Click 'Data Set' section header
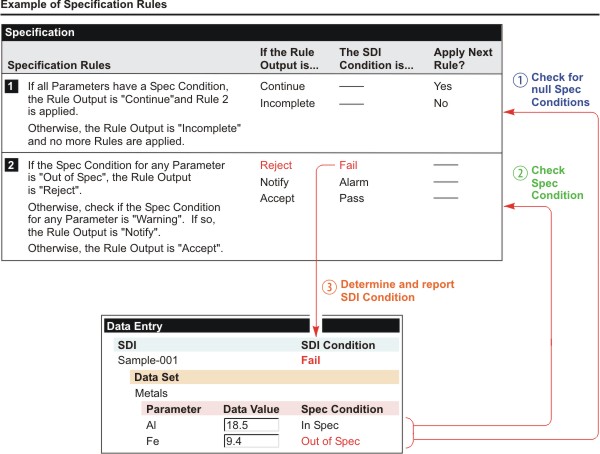 [264, 377]
